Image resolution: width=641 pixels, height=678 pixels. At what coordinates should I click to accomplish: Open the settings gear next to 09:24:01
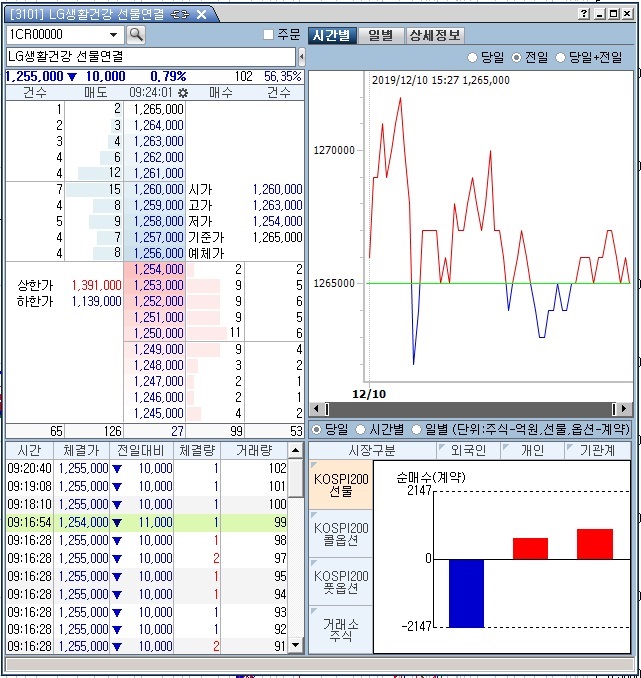(183, 92)
